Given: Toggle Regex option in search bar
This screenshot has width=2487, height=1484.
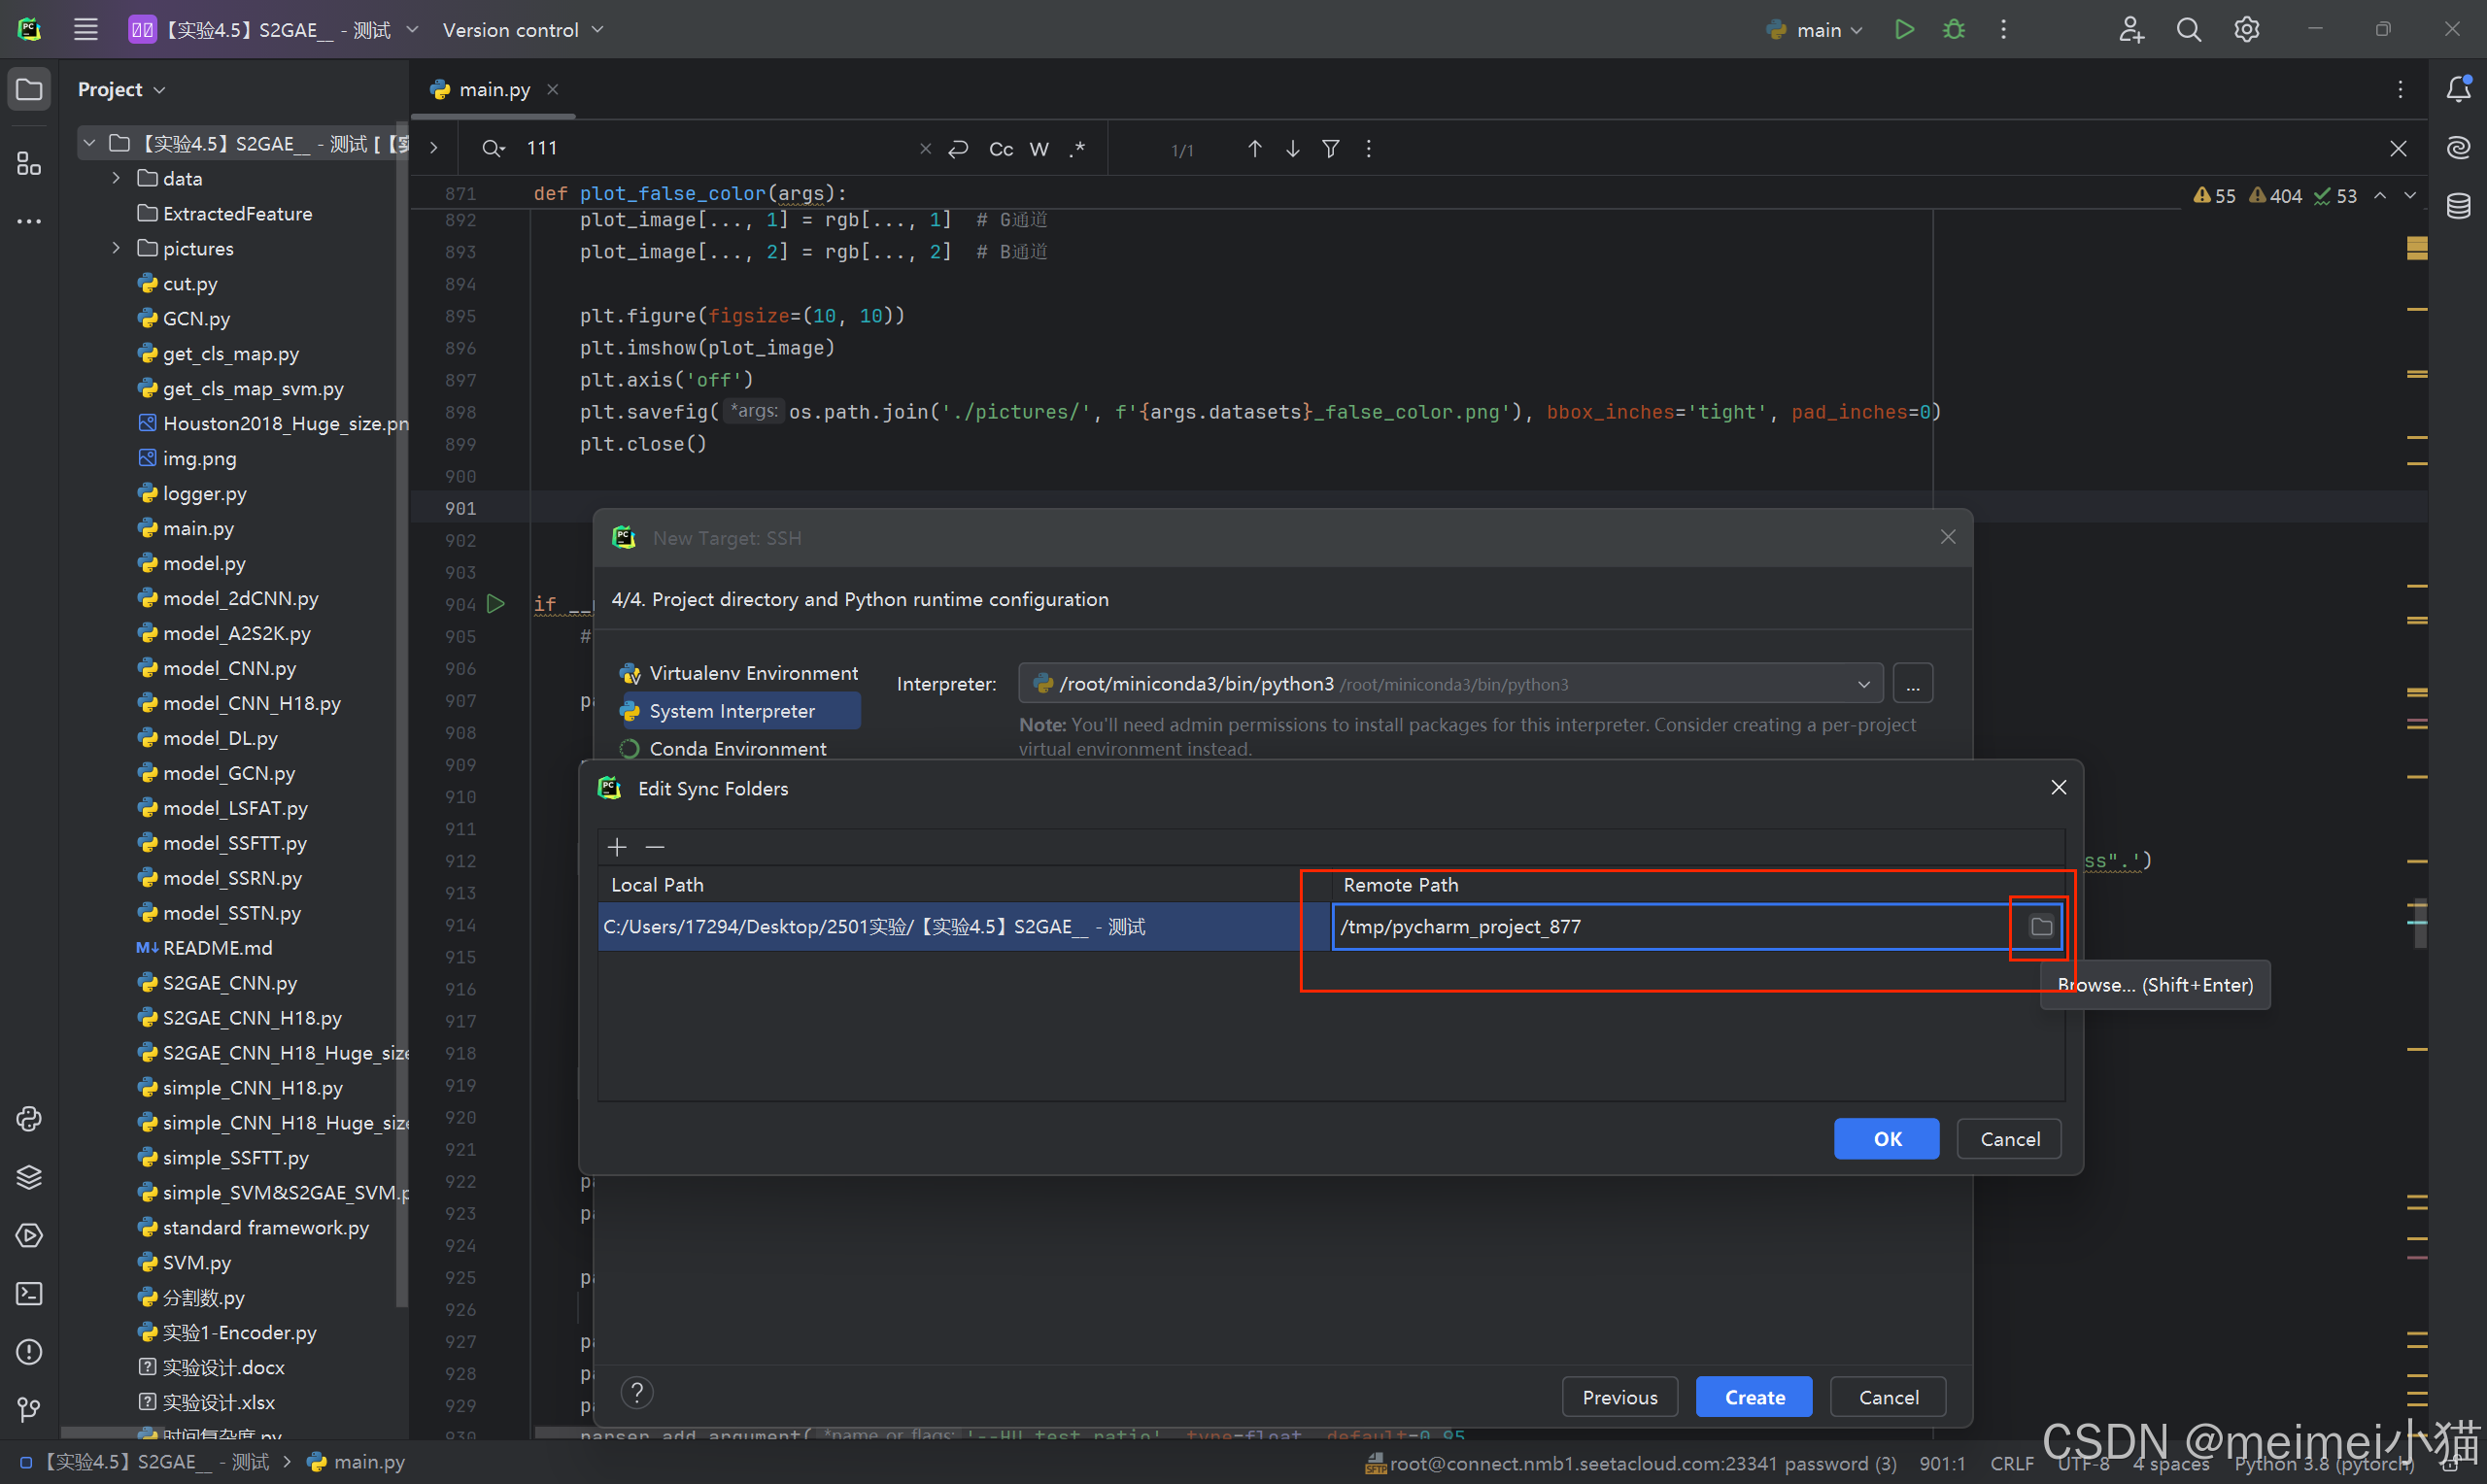Looking at the screenshot, I should pyautogui.click(x=1077, y=149).
